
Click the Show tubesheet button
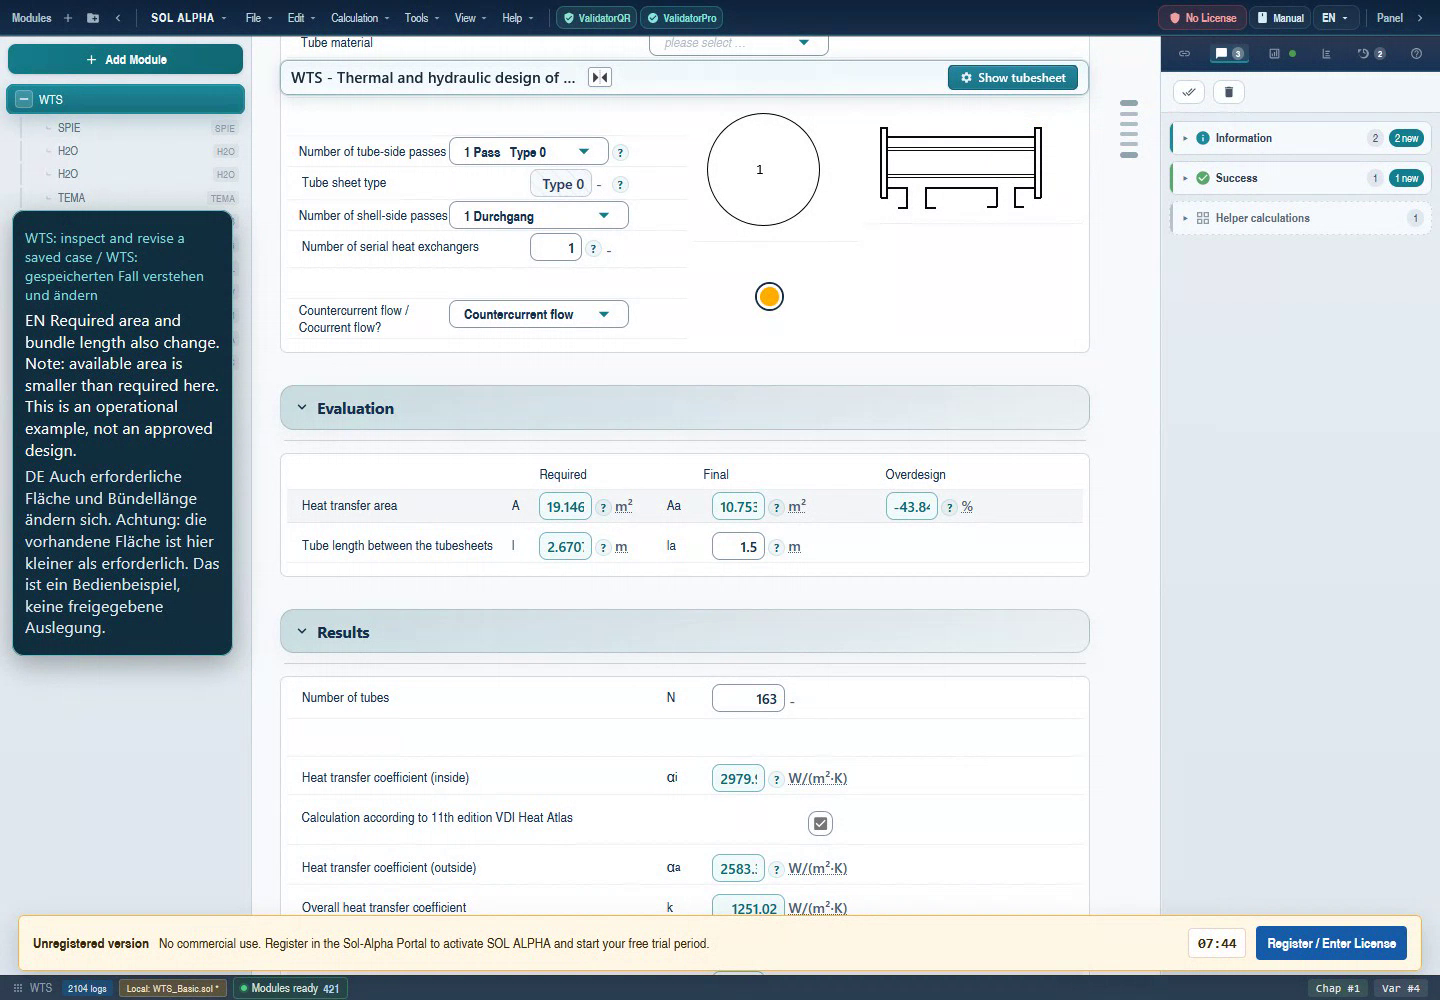(1013, 78)
